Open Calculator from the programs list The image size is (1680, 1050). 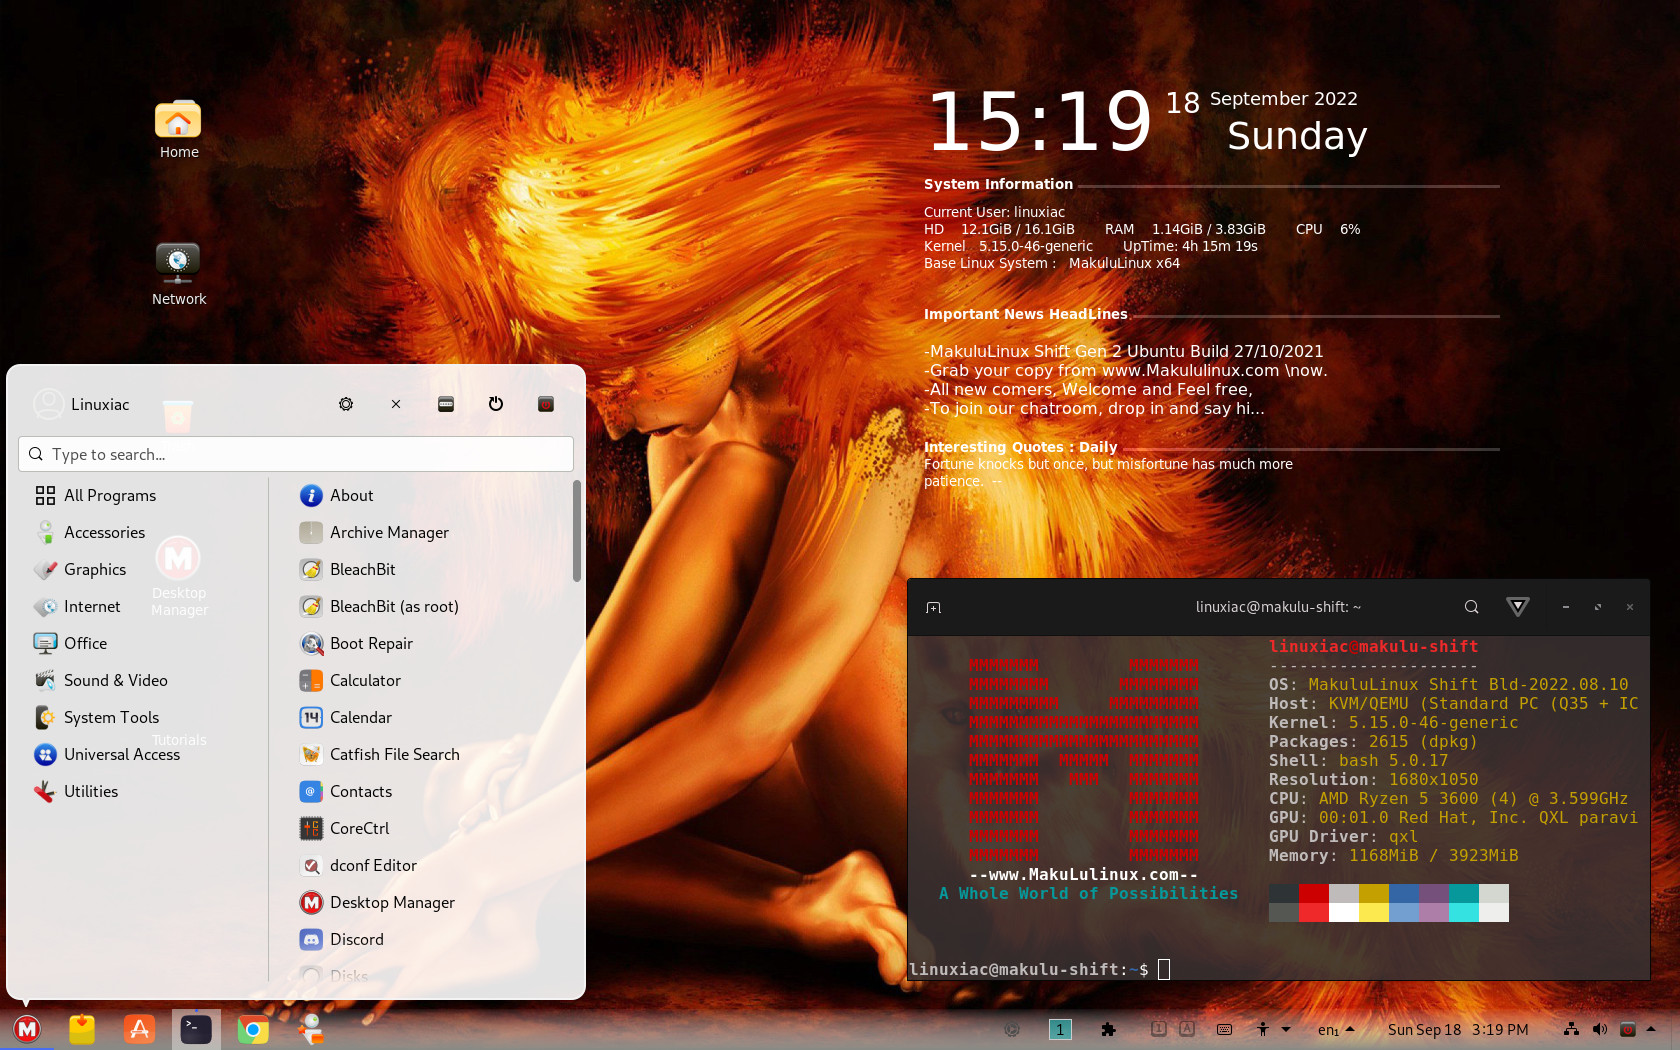430,680
